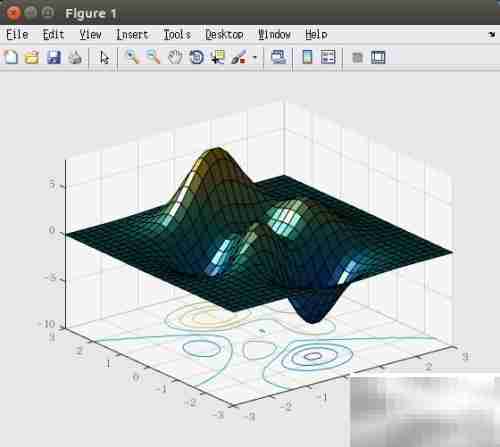
Task: Show plot tools and dock figure
Action: point(378,57)
